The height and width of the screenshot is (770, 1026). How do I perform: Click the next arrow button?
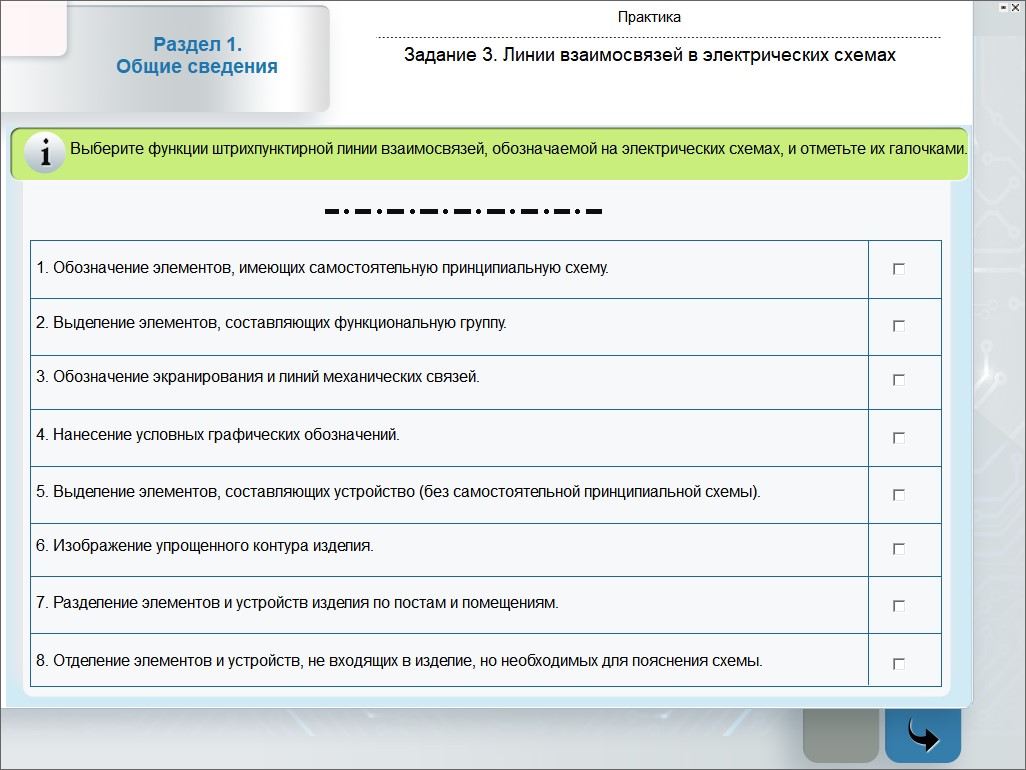tap(923, 737)
